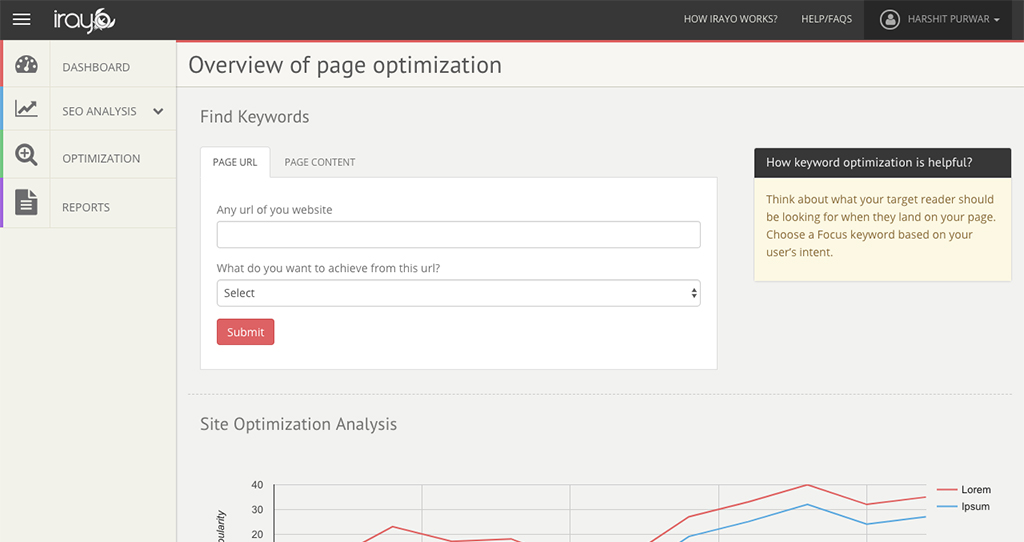1024x542 pixels.
Task: Click the Optimization magnifier icon
Action: tap(26, 155)
